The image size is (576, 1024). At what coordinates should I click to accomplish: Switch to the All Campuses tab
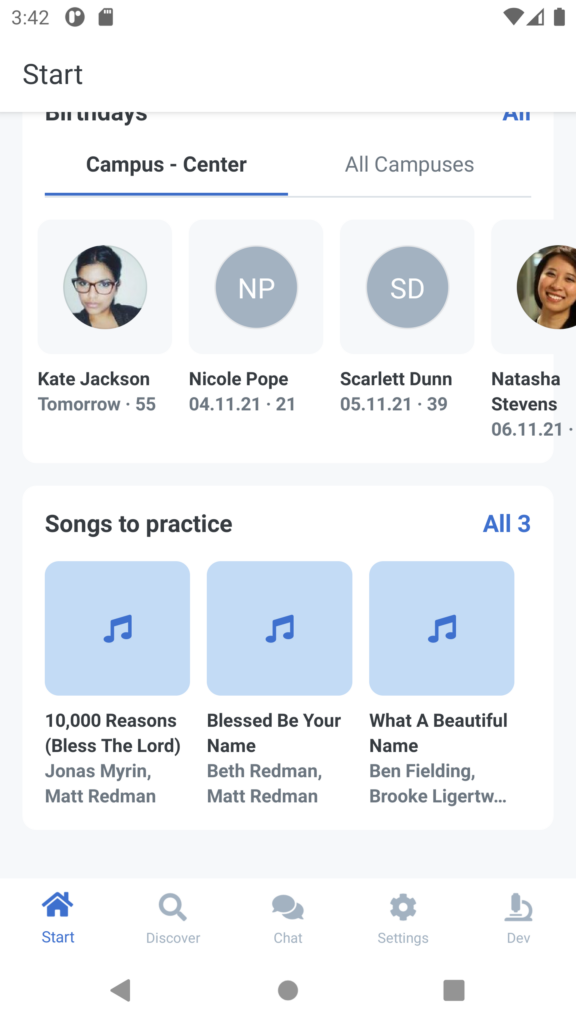coord(409,165)
